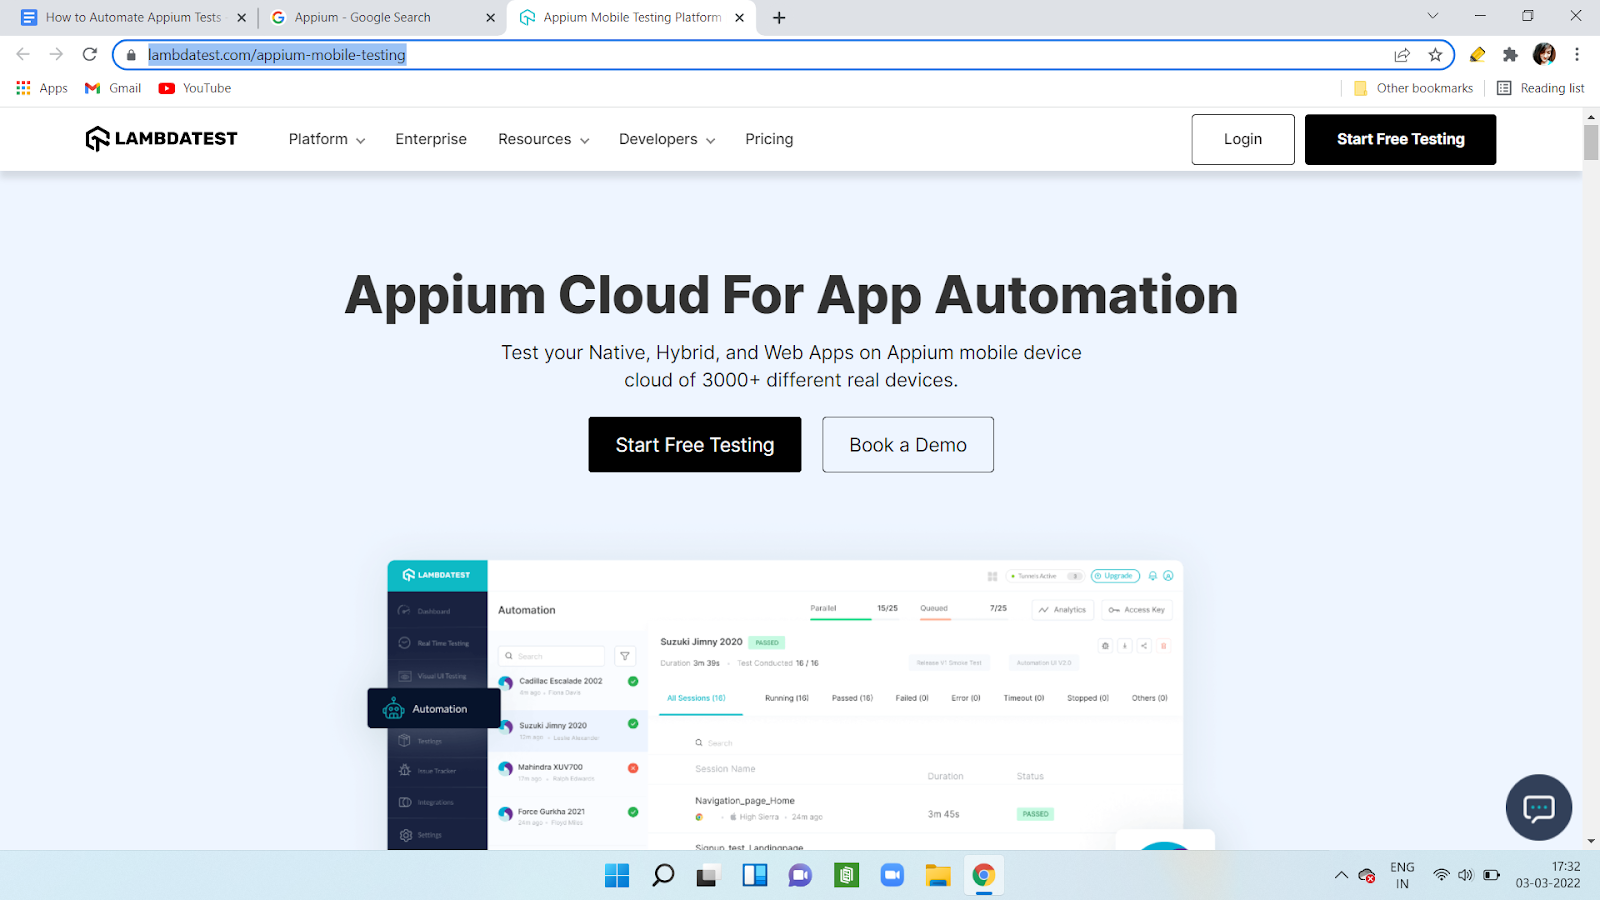Open the Apps grid shortcut
1600x900 pixels.
(42, 88)
